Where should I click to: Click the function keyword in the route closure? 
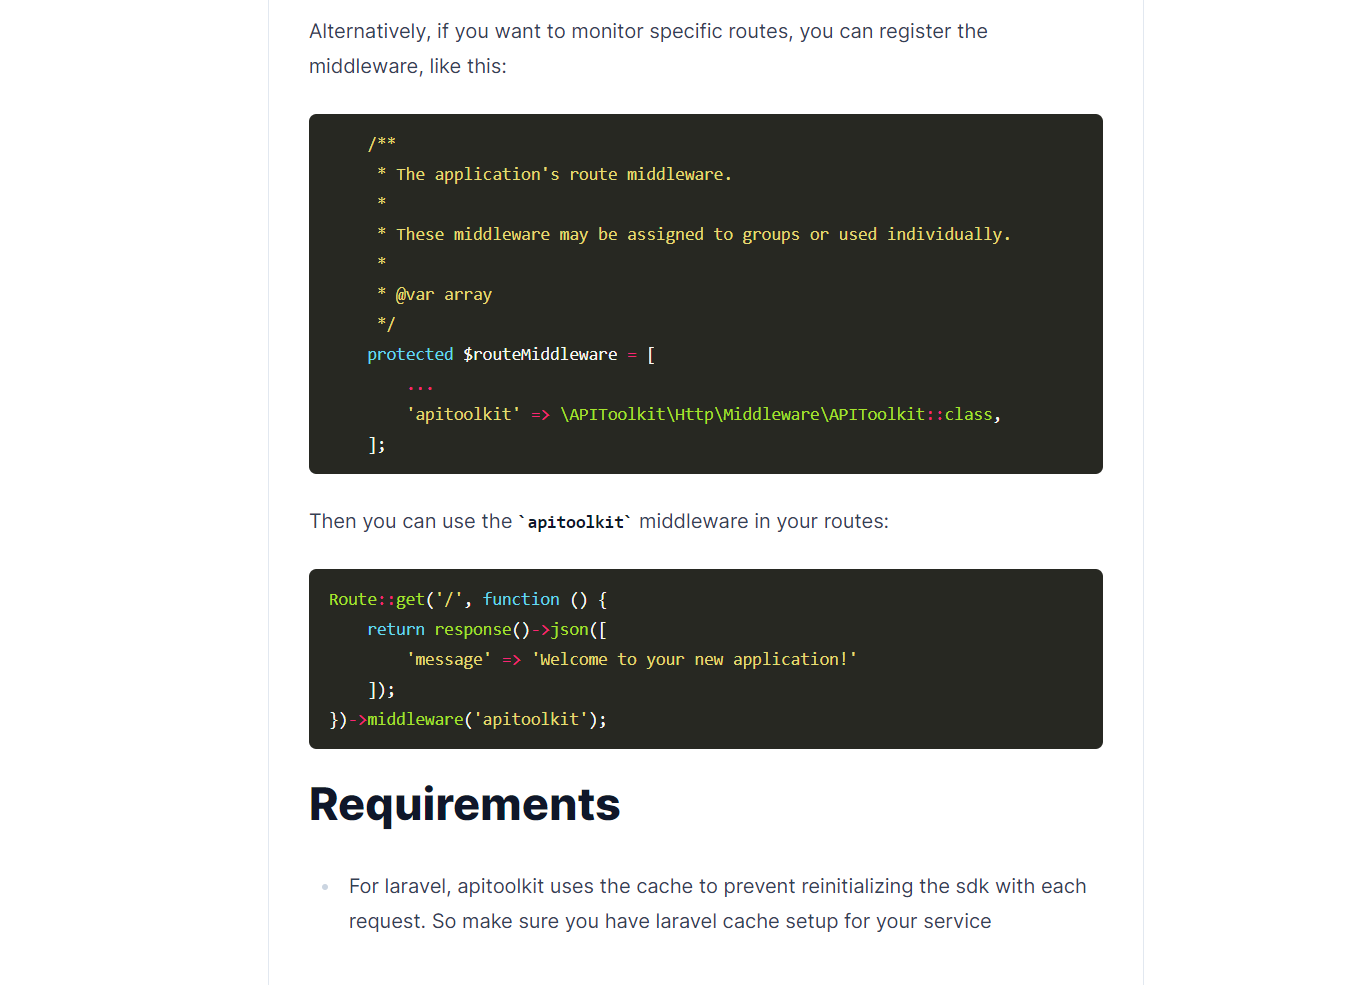click(x=521, y=598)
